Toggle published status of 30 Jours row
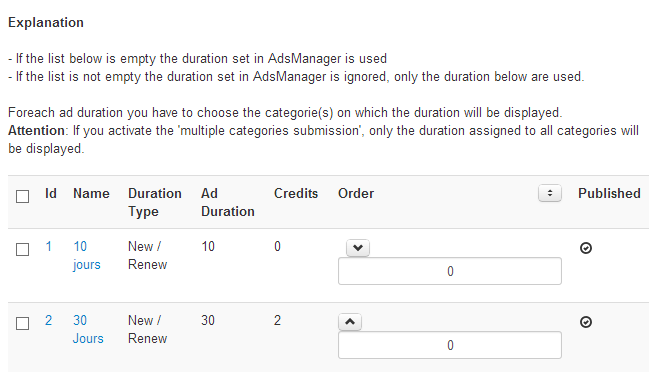Image resolution: width=650 pixels, height=372 pixels. click(586, 322)
